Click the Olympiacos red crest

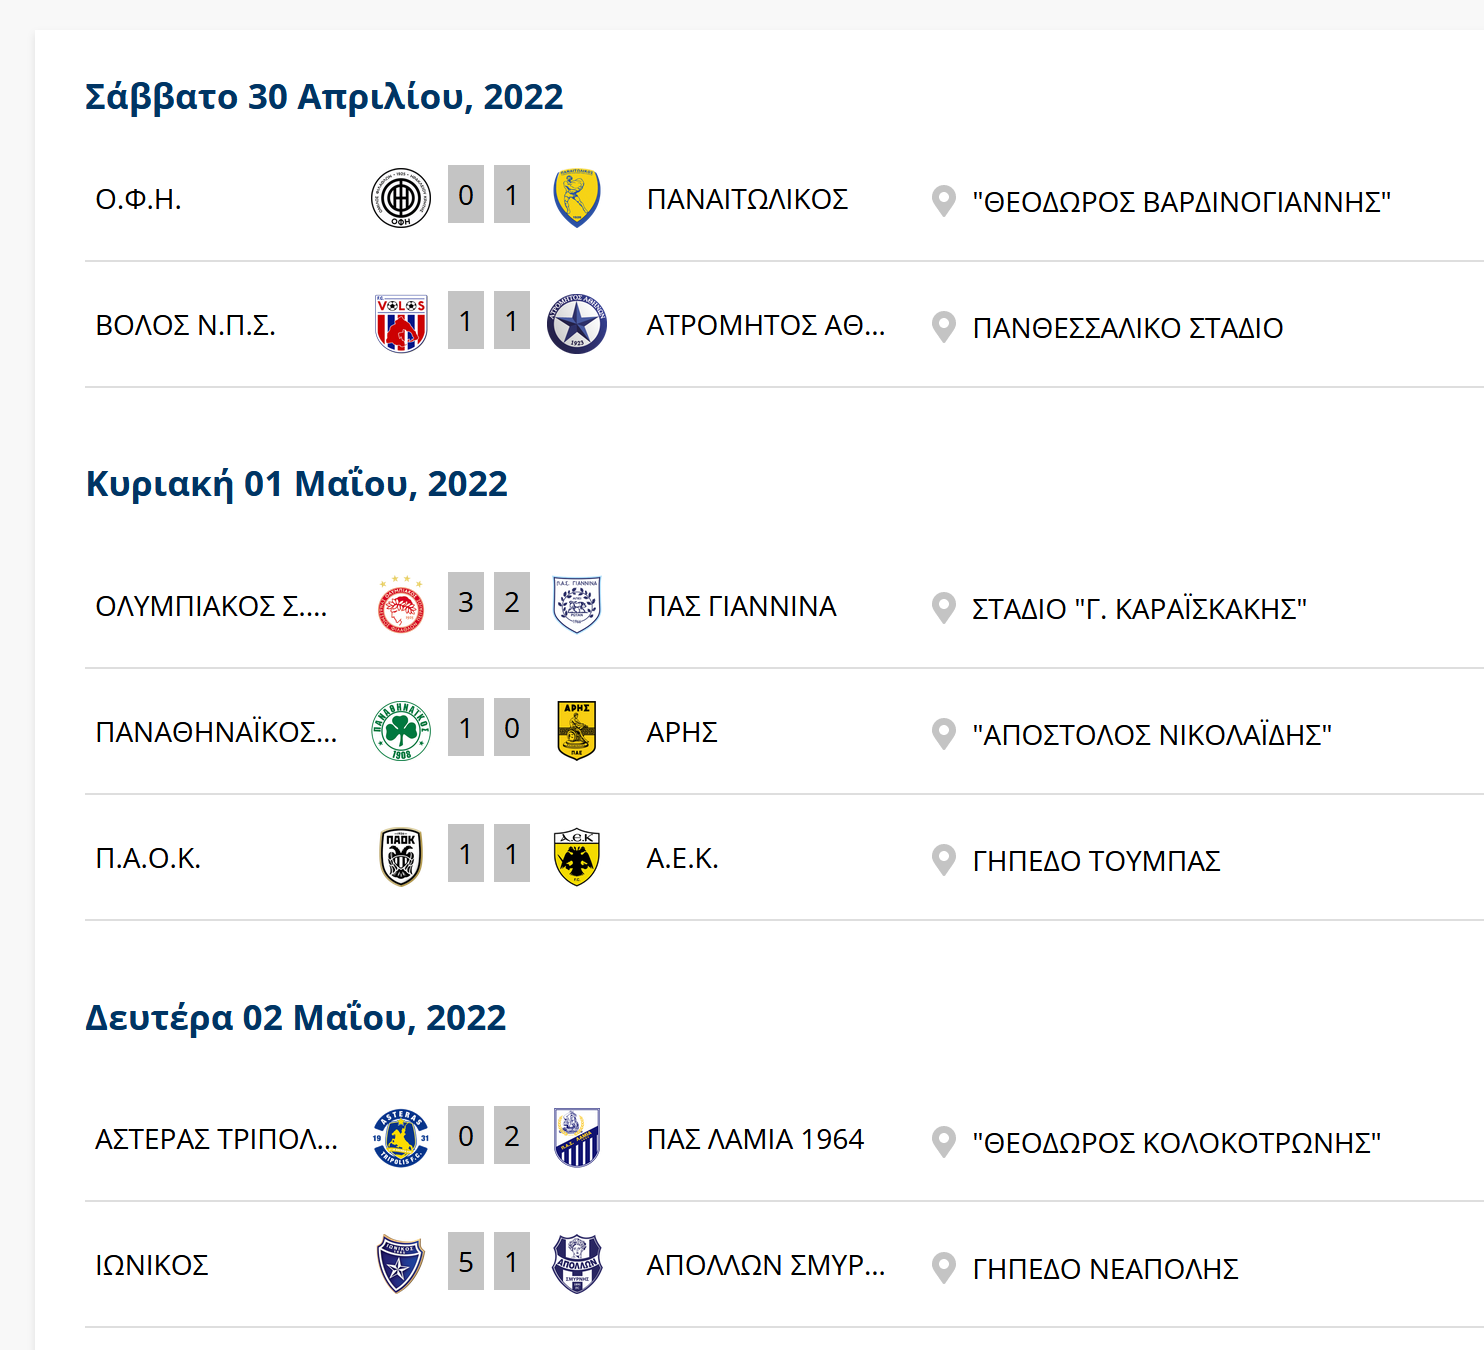point(401,605)
